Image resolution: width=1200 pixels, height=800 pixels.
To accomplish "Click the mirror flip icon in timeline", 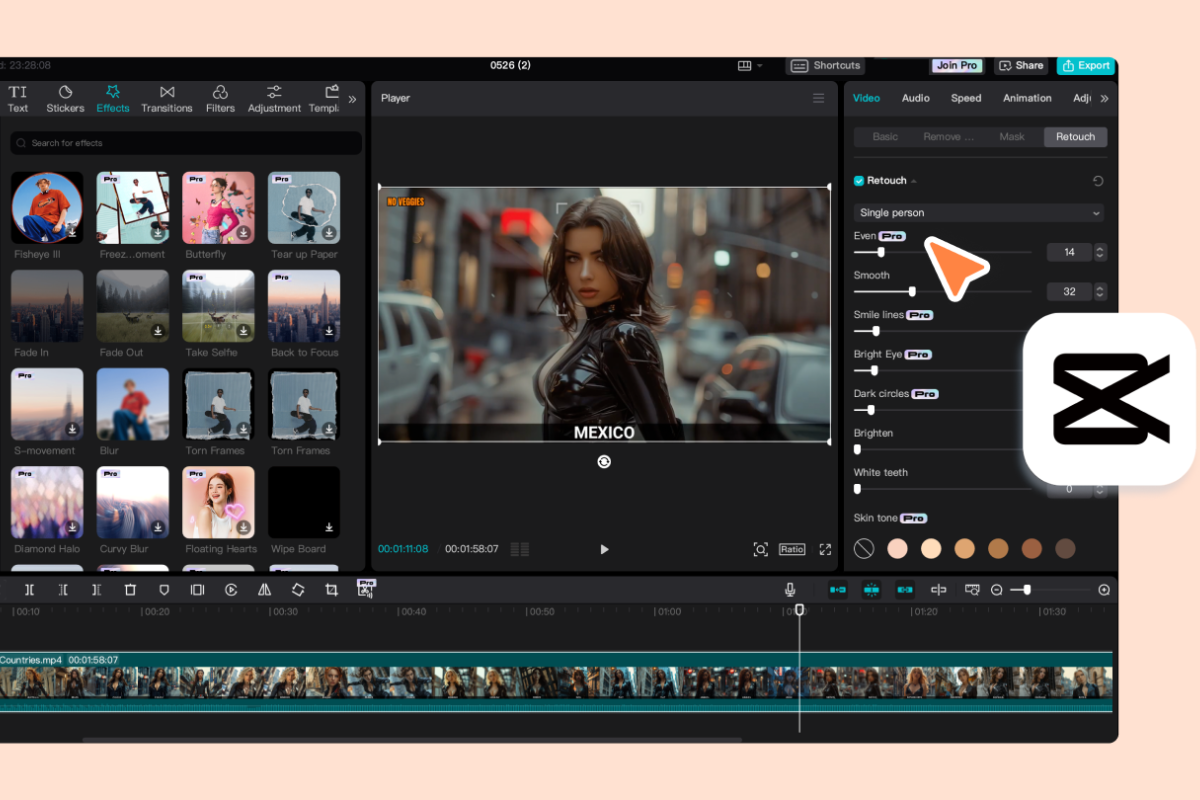I will point(264,590).
